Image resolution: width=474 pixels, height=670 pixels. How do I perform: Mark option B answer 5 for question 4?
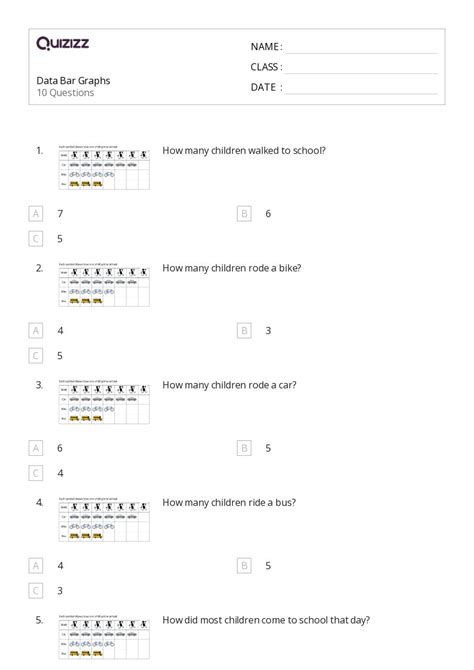coord(244,566)
